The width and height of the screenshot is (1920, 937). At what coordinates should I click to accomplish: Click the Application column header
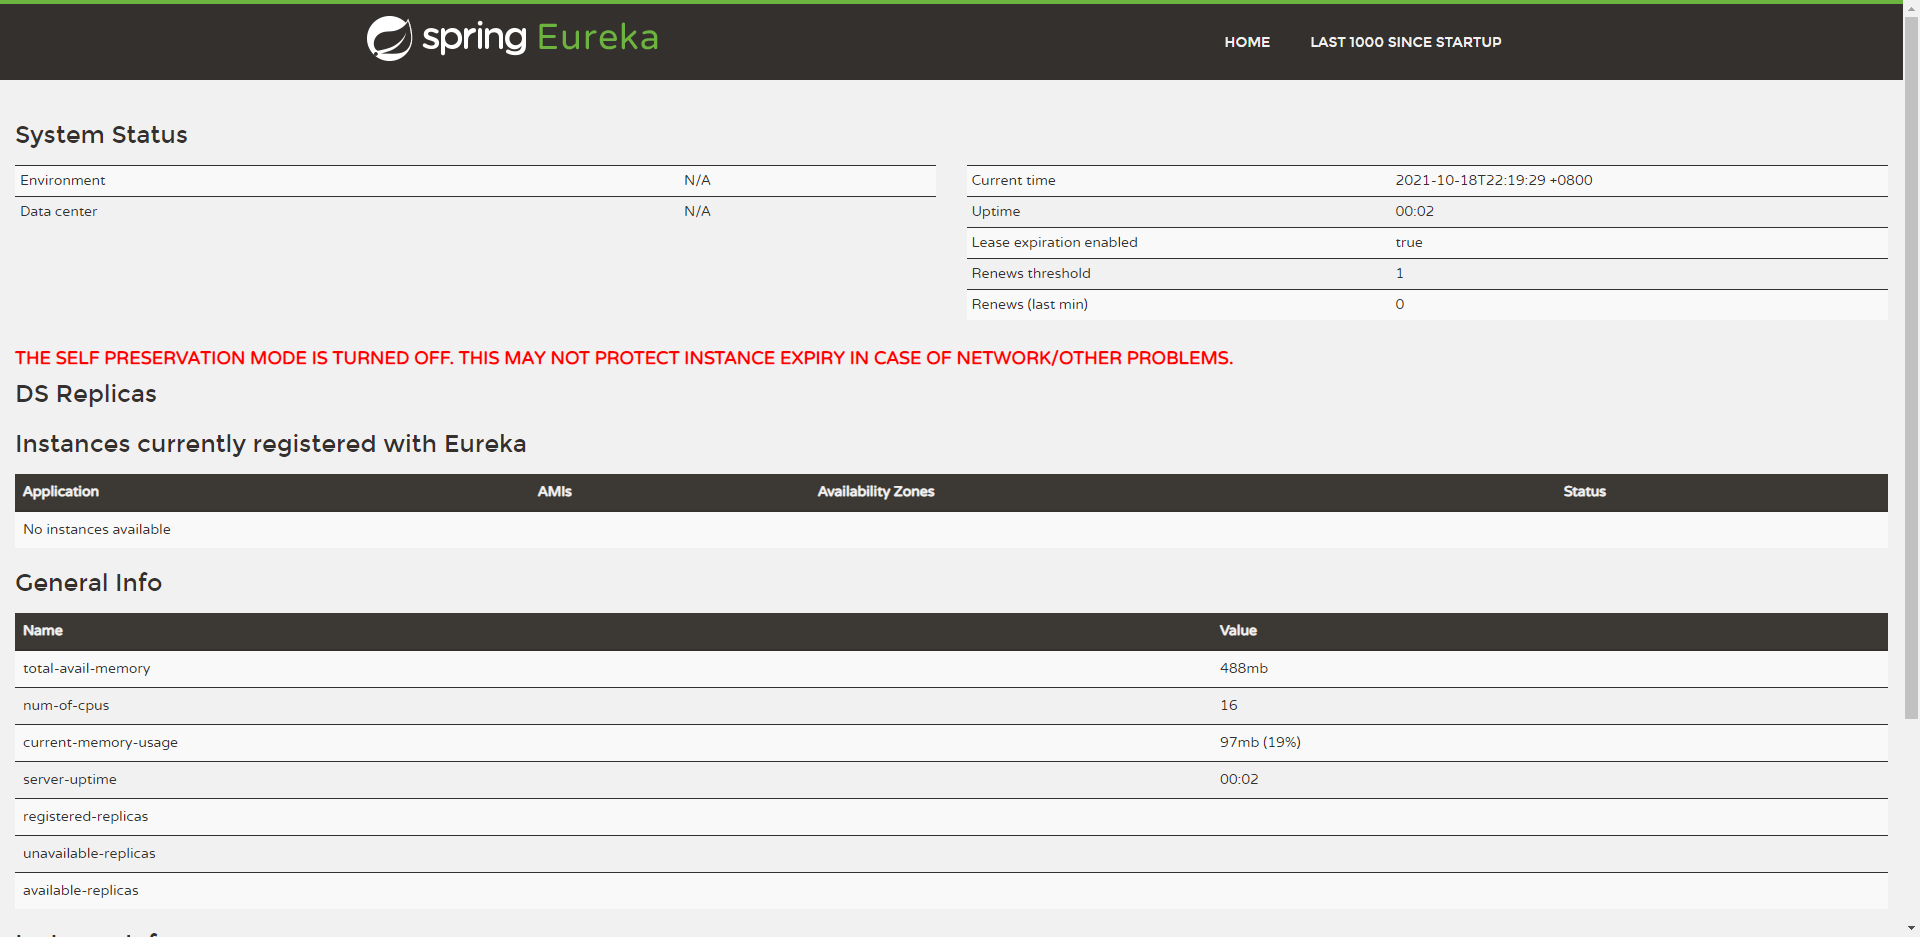(x=61, y=491)
